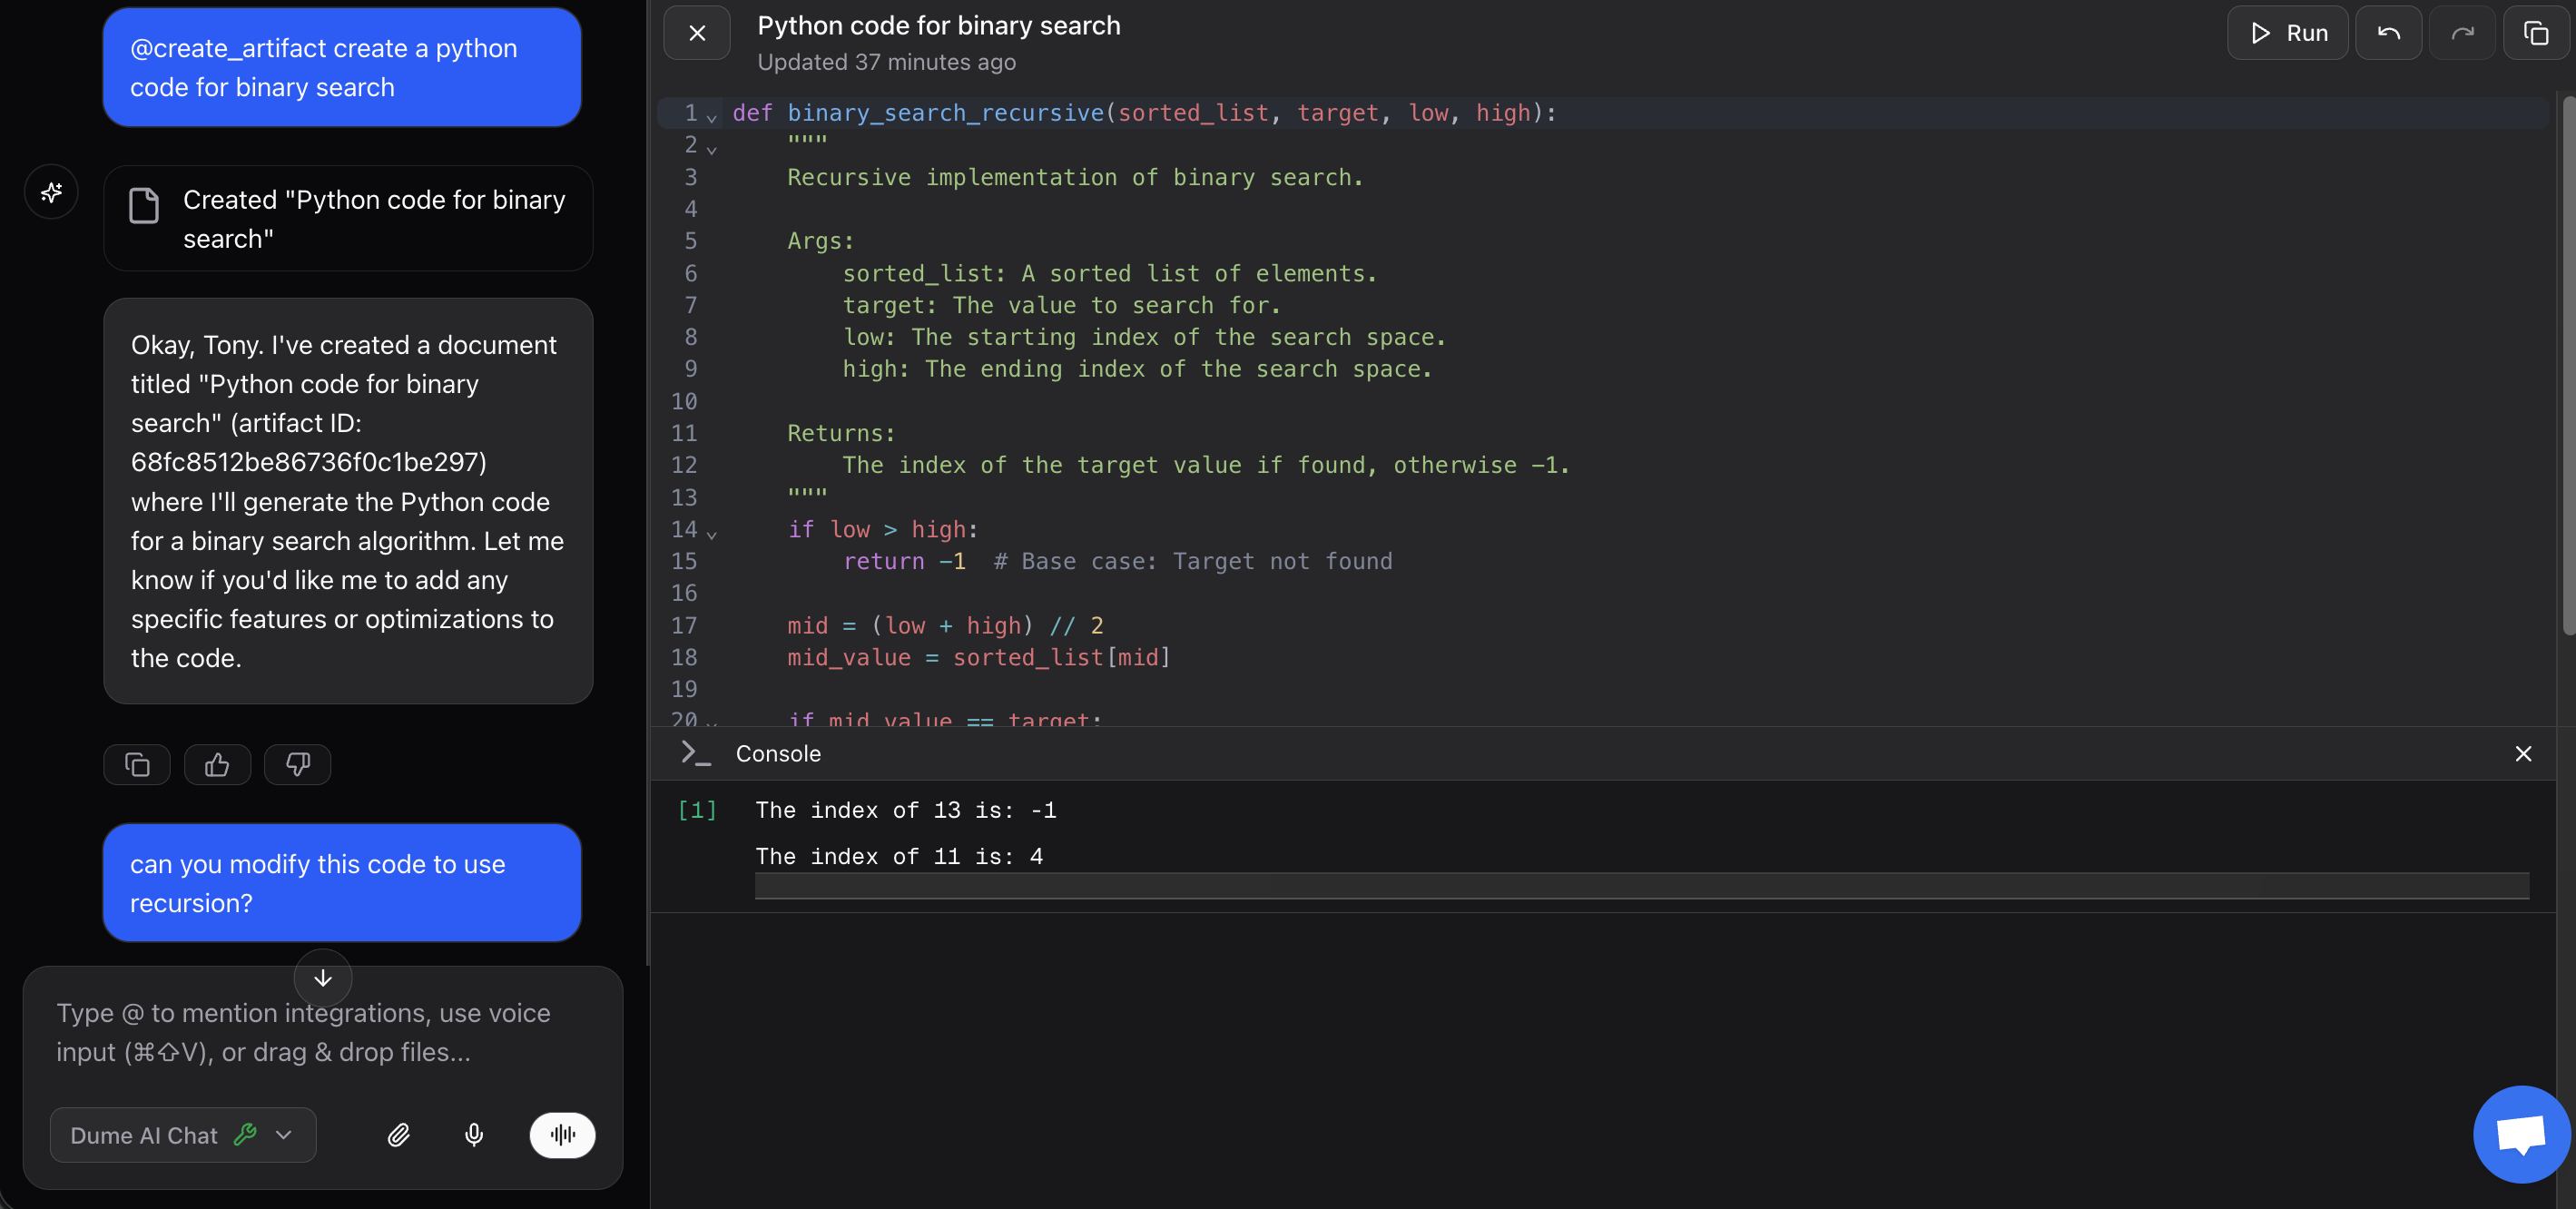2576x1209 pixels.
Task: Collapse the if low > high block
Action: click(712, 536)
